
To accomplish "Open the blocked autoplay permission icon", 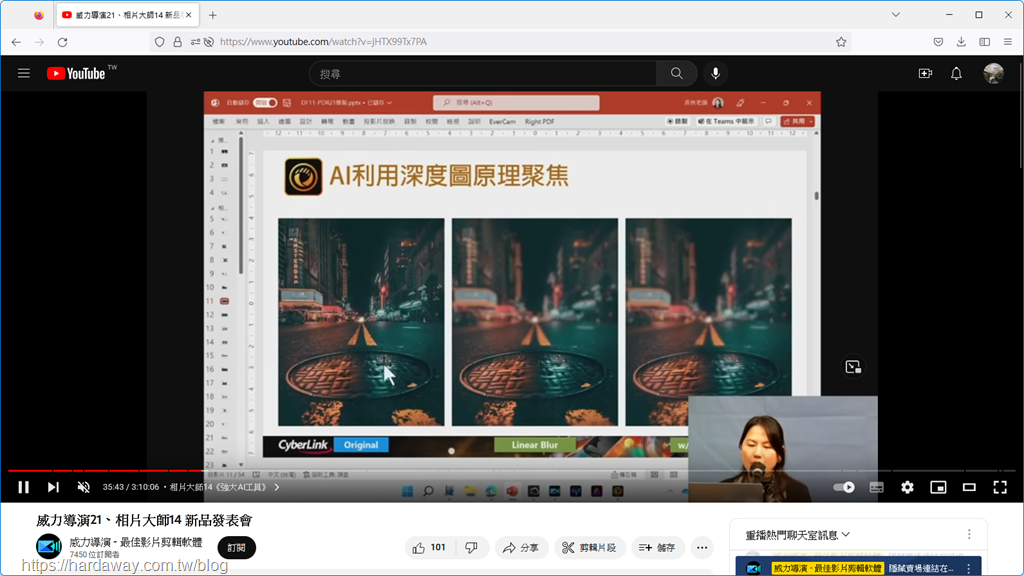I will click(209, 42).
